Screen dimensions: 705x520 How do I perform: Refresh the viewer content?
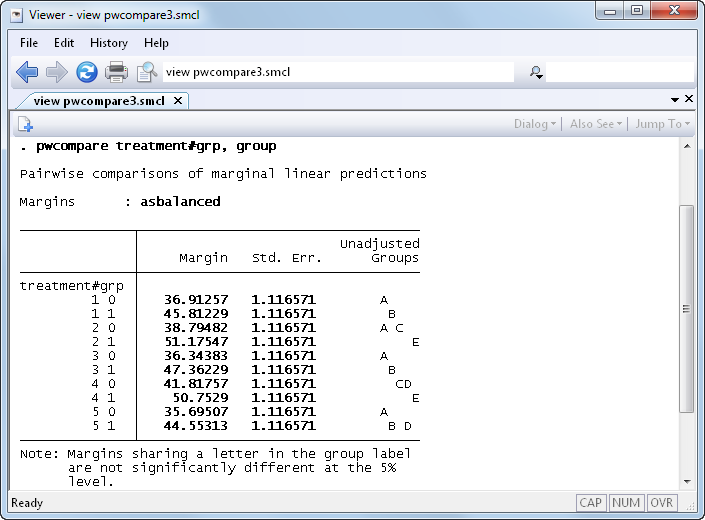[x=87, y=72]
